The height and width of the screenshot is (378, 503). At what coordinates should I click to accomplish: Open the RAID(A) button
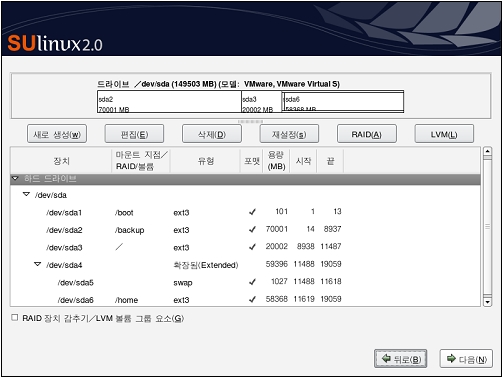coord(367,134)
